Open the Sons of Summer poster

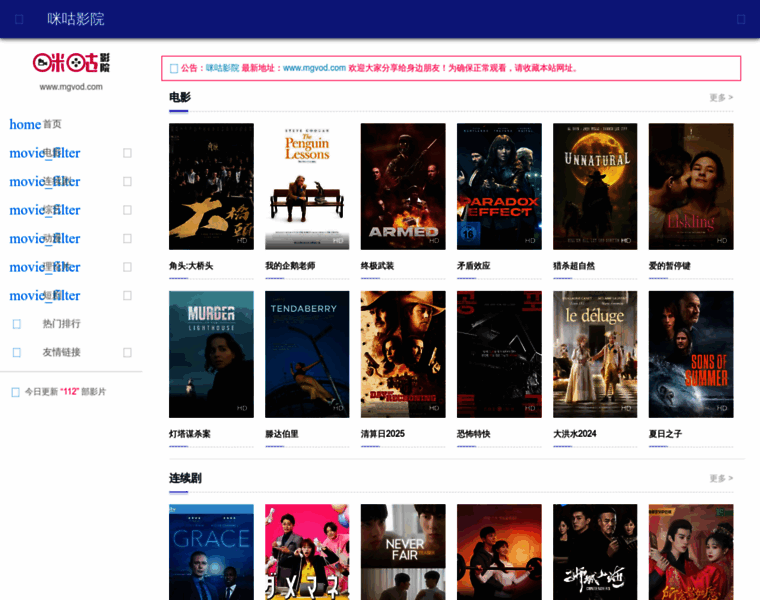pos(691,354)
